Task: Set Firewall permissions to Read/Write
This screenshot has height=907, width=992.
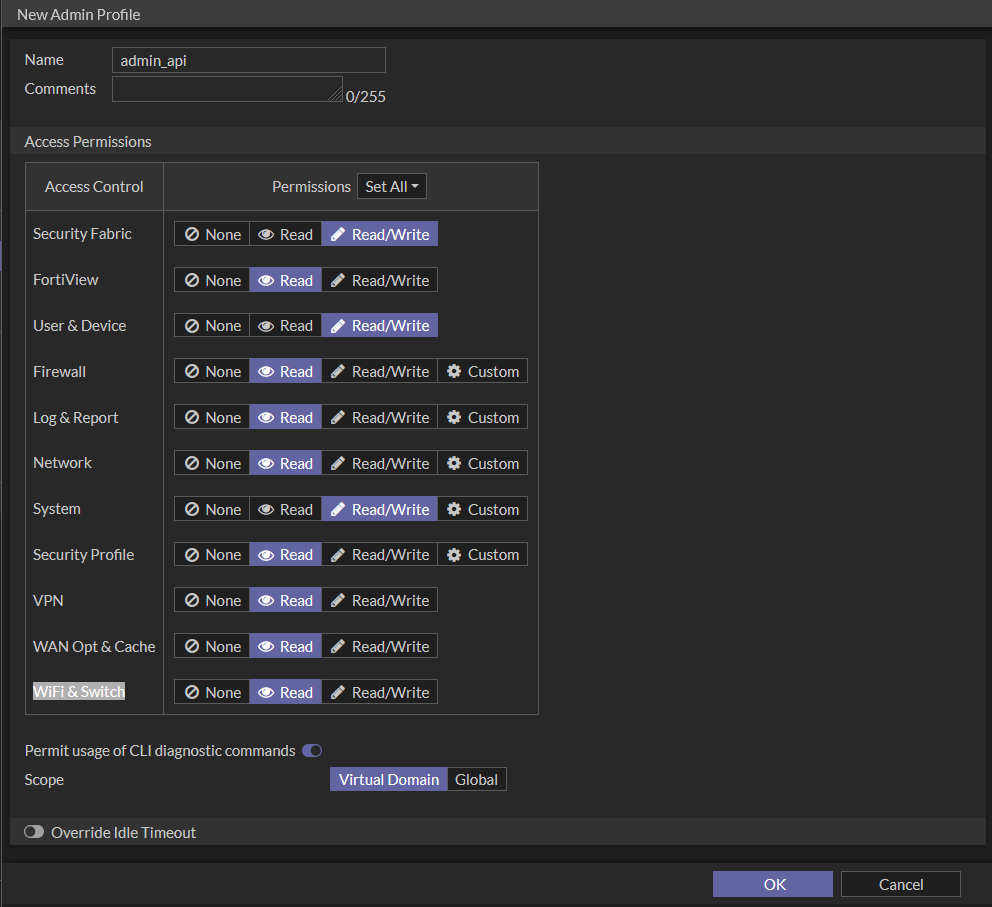Action: click(x=379, y=370)
